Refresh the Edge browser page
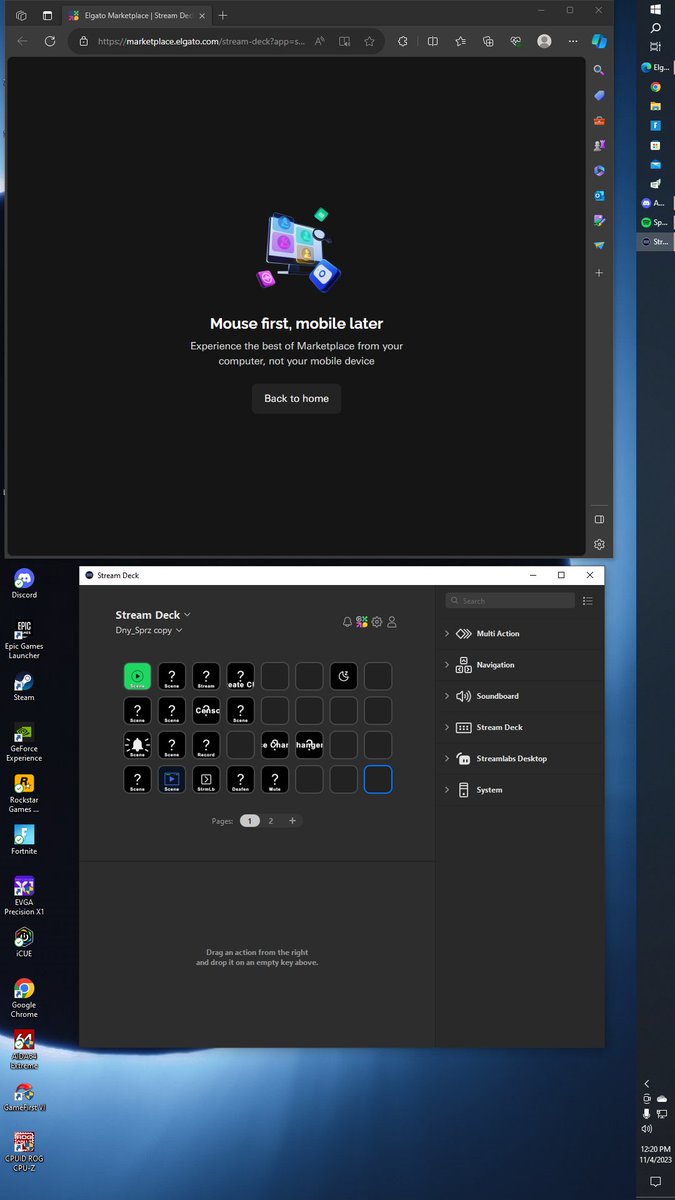675x1200 pixels. point(49,41)
